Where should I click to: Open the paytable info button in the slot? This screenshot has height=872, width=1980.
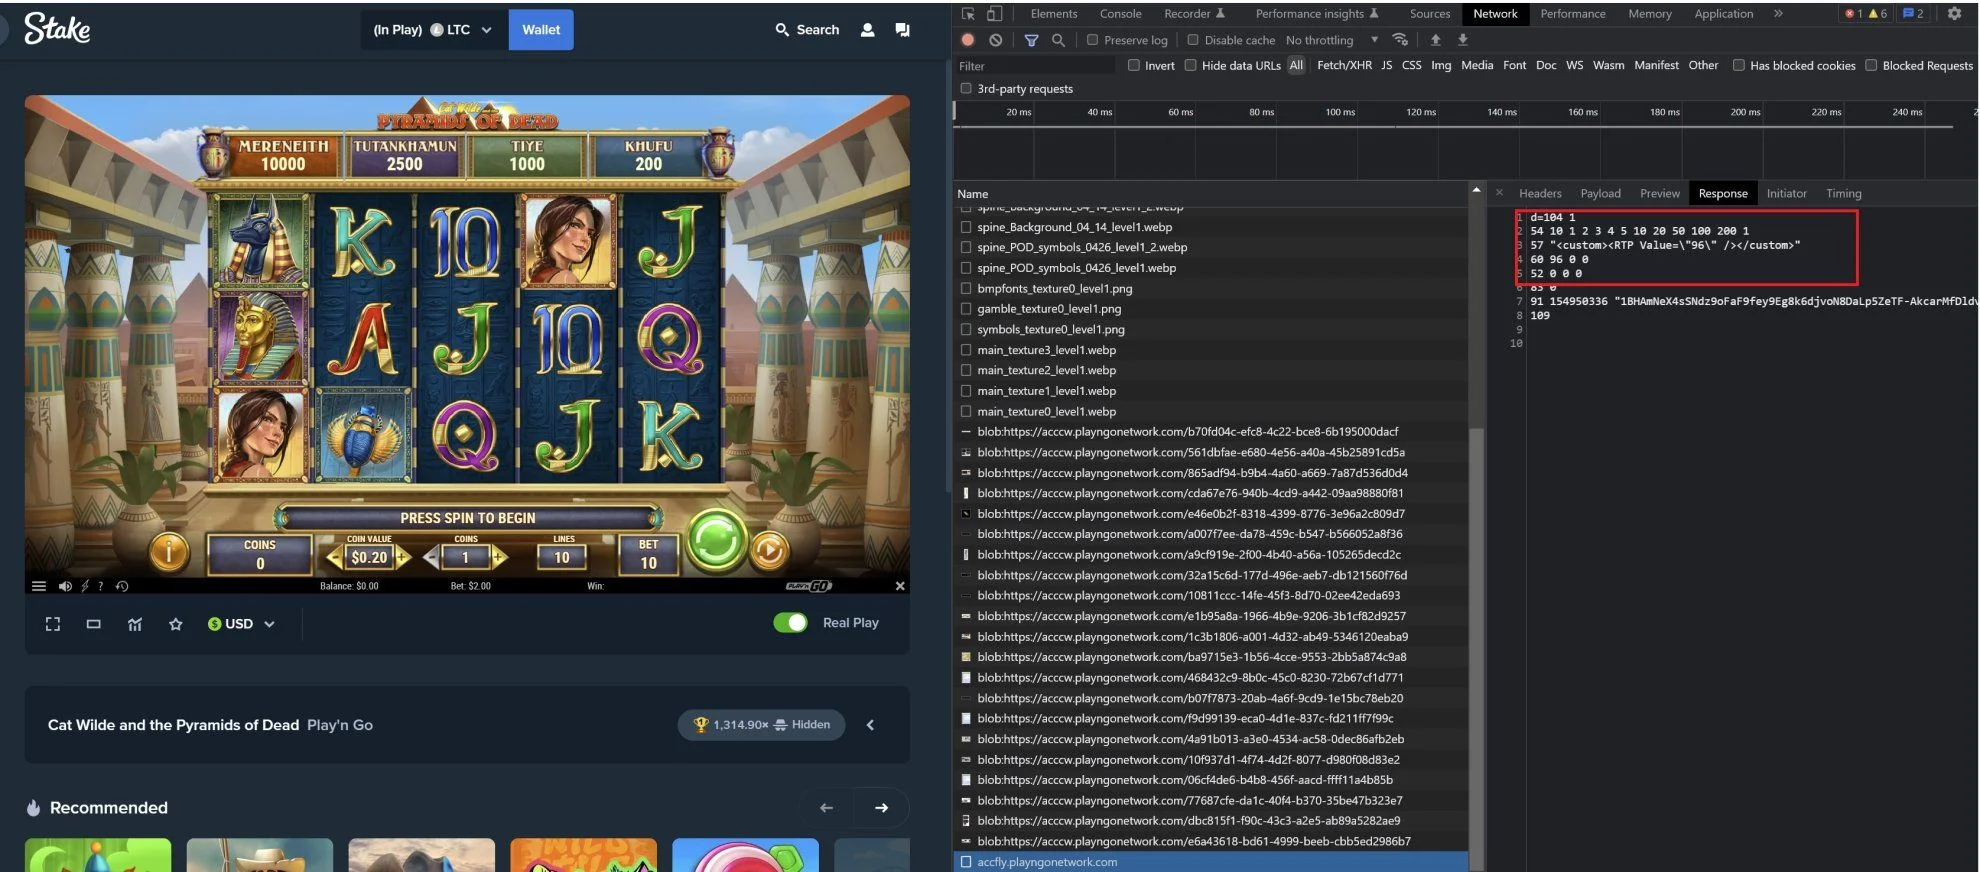pos(169,551)
